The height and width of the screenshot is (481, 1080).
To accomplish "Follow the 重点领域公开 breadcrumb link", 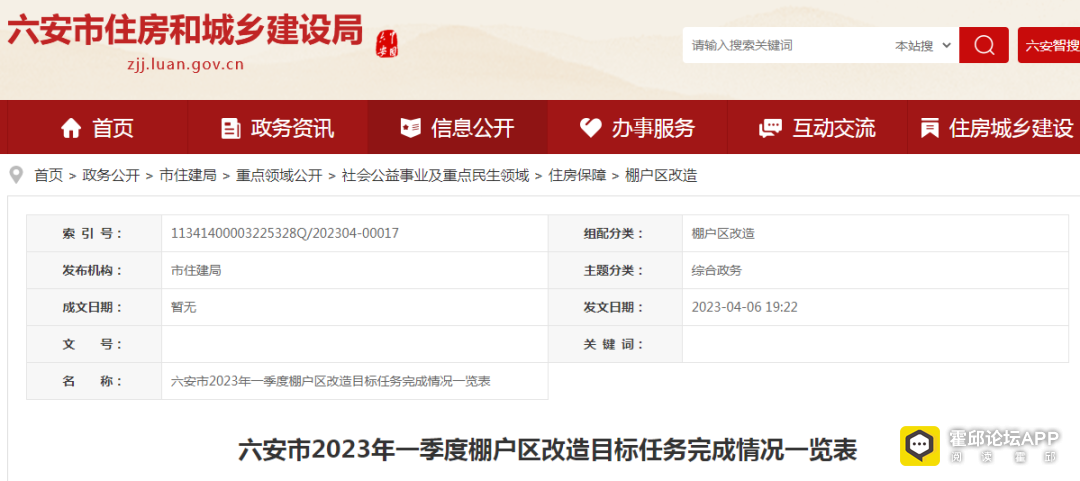I will click(x=279, y=176).
